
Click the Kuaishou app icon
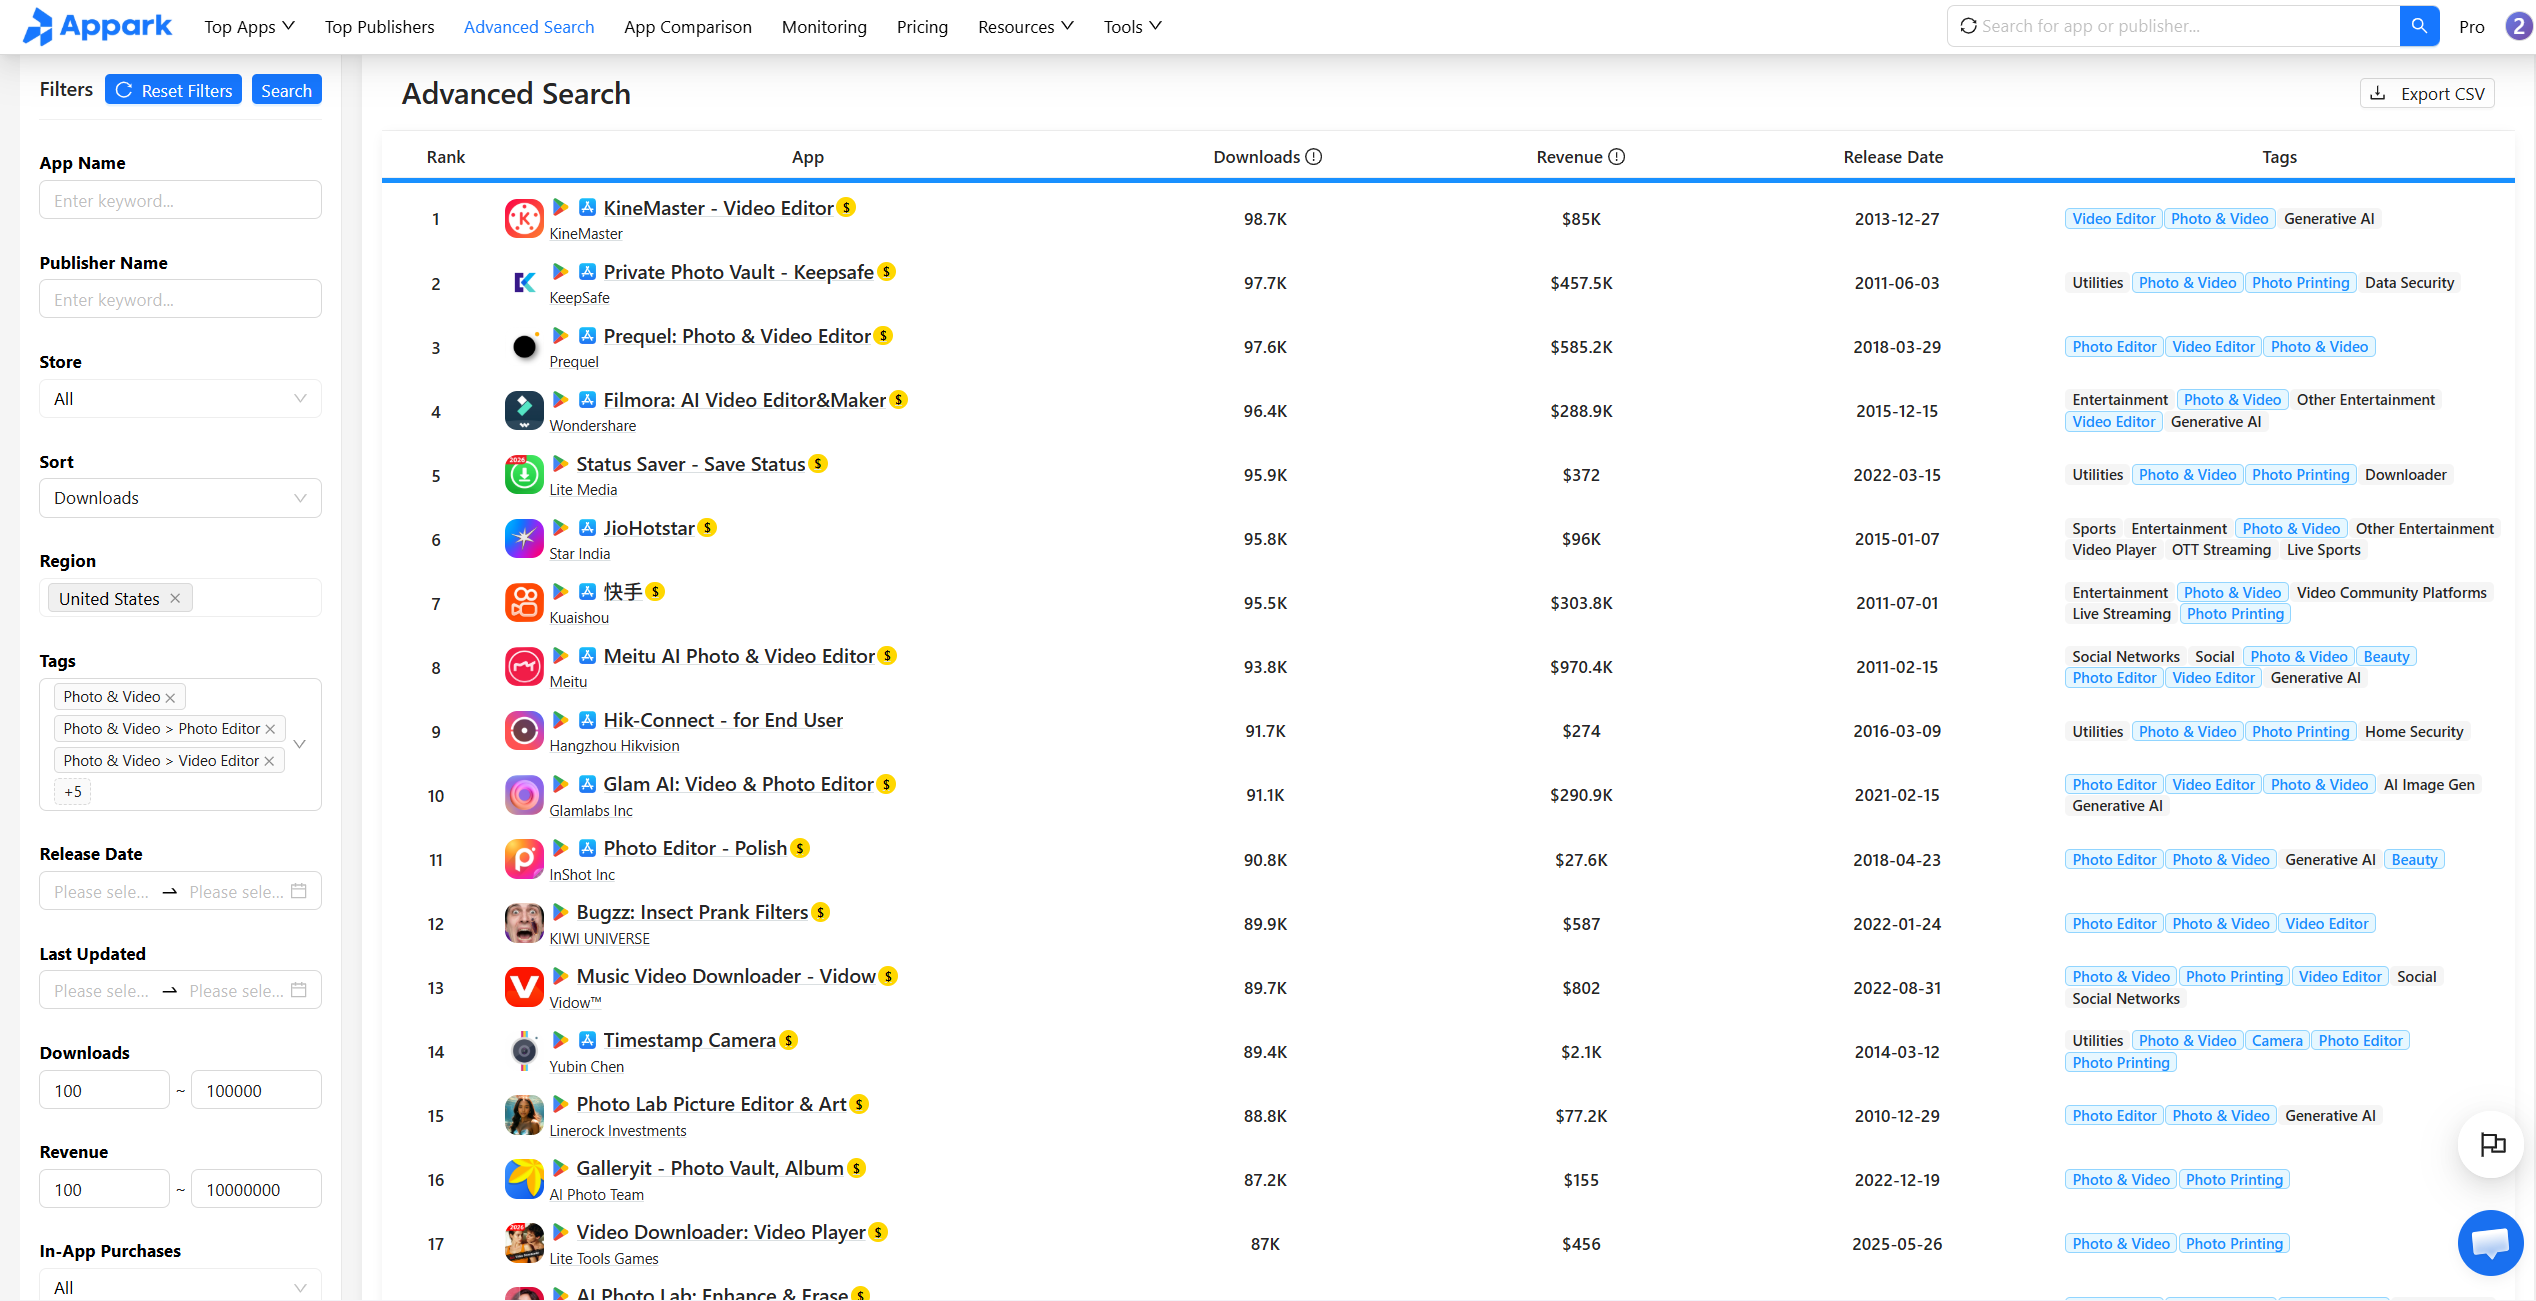point(524,603)
